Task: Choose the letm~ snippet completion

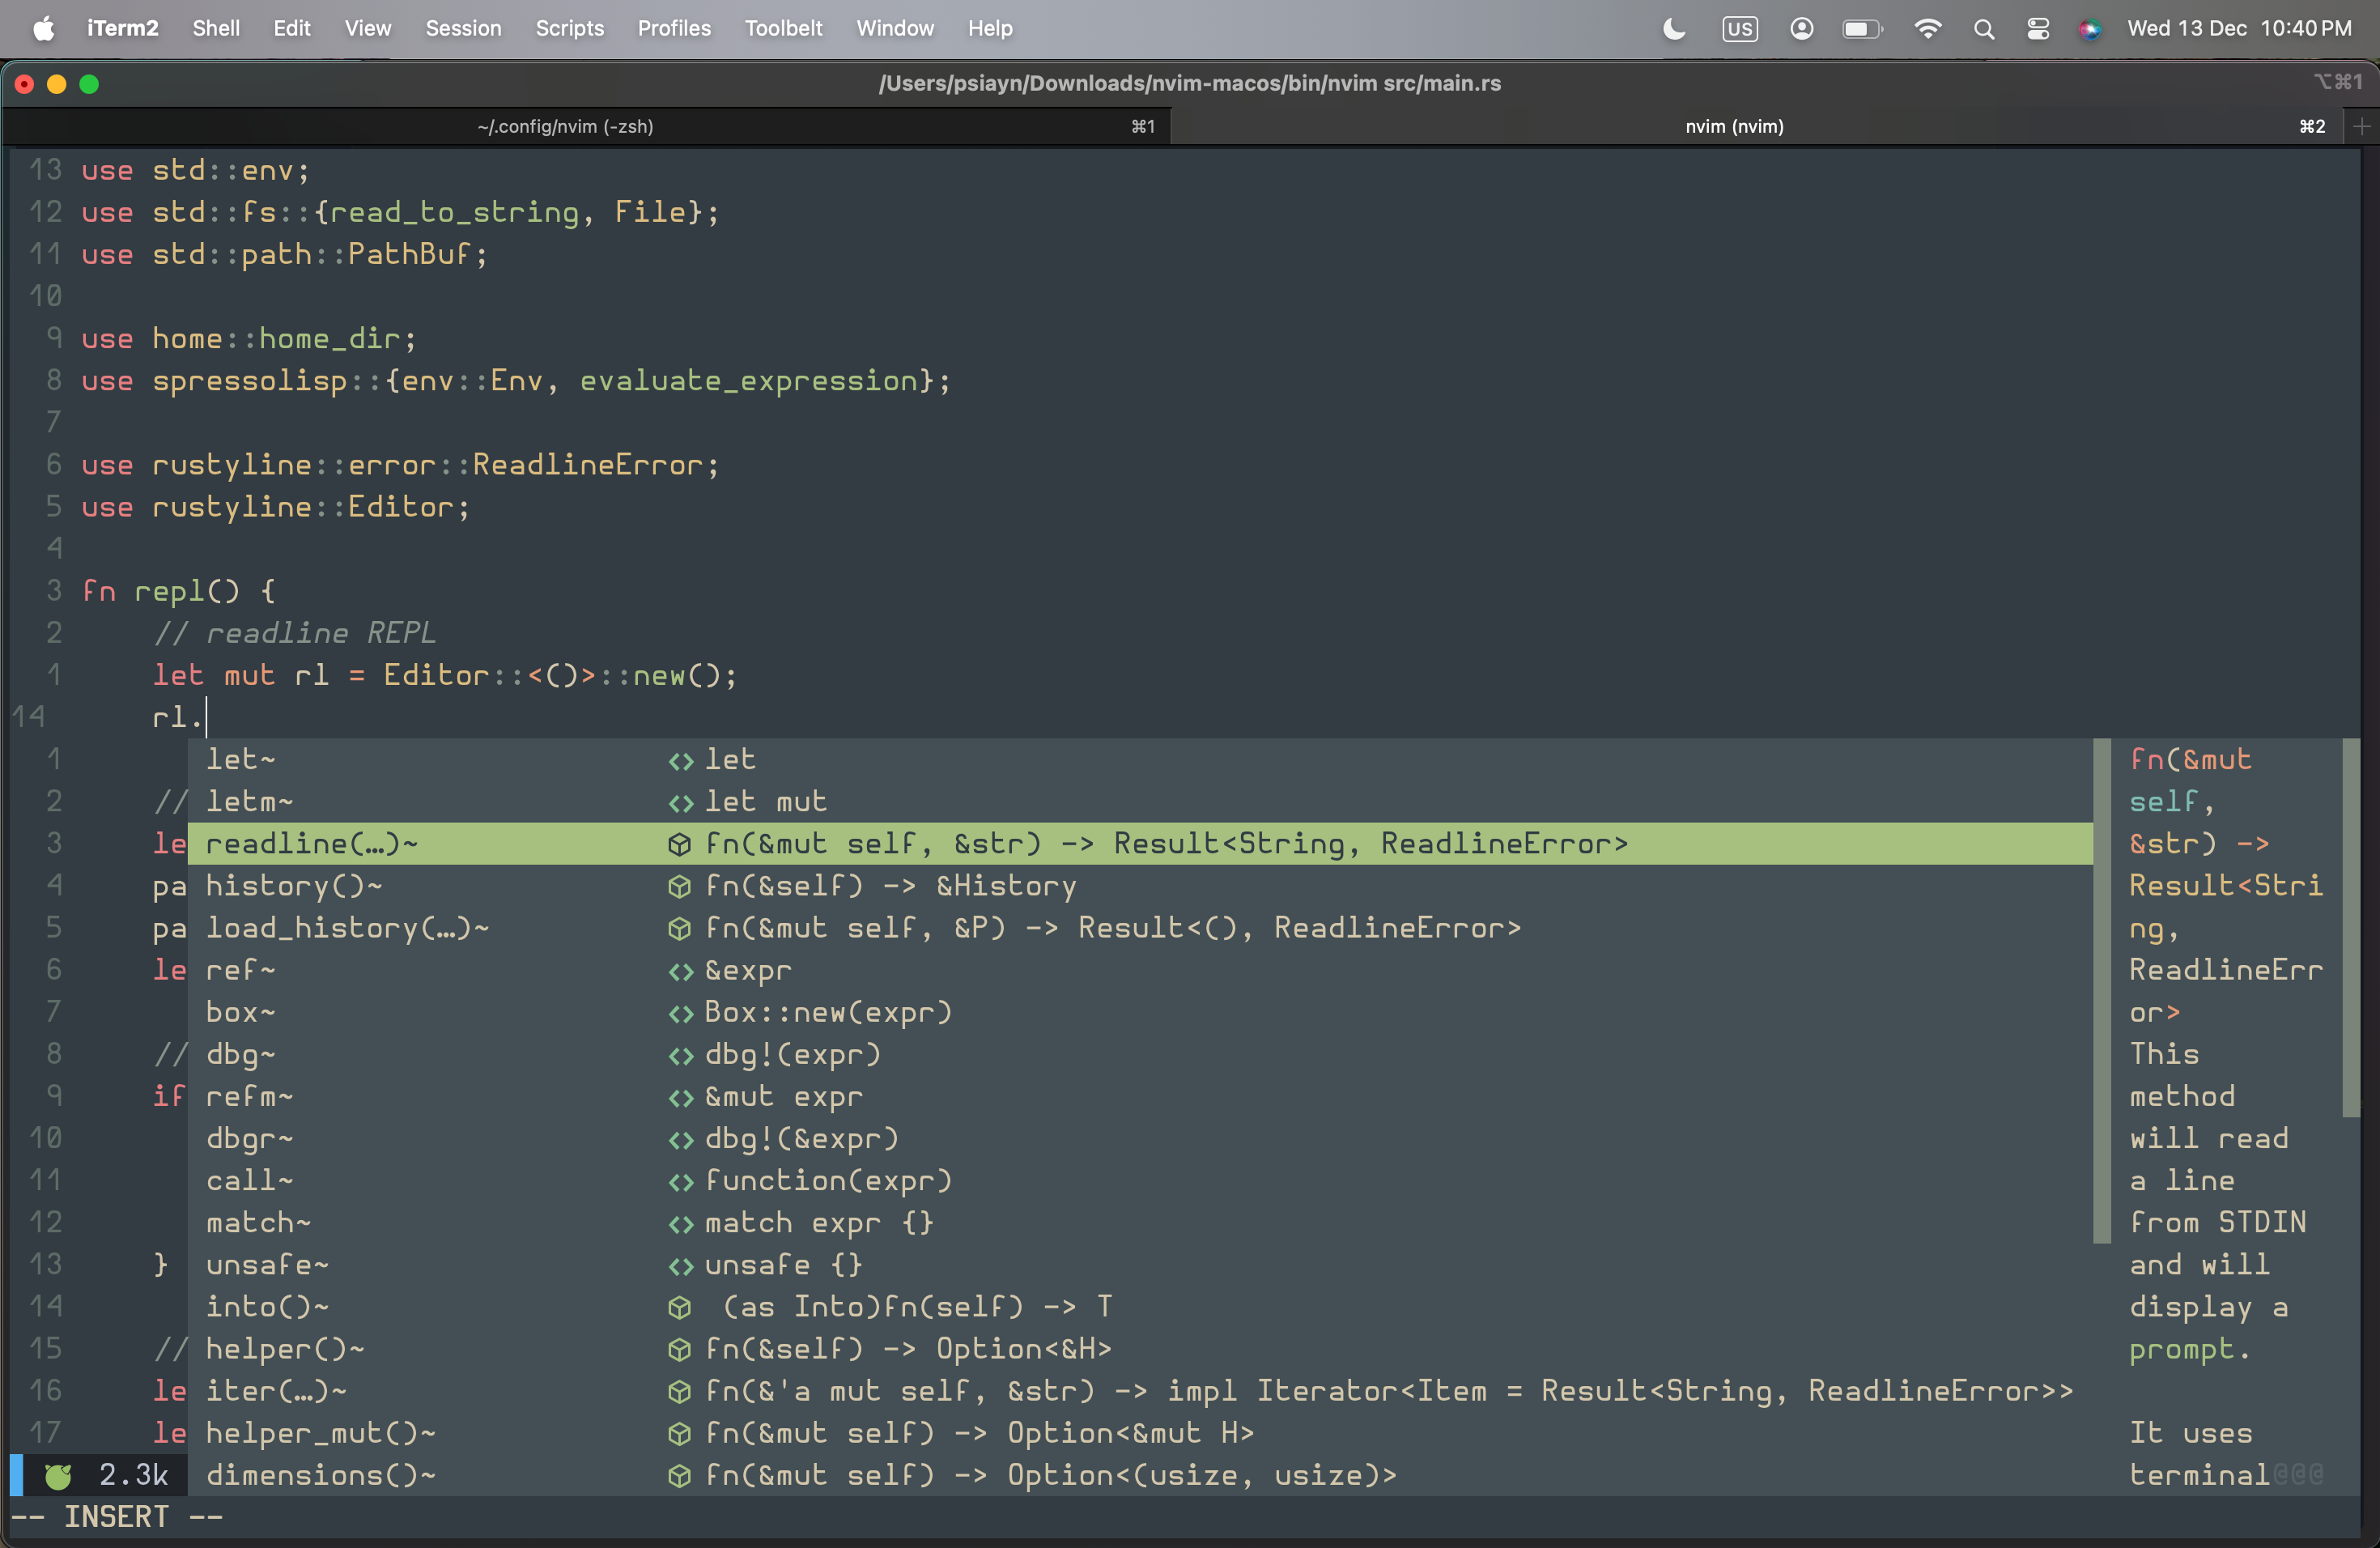Action: pos(1140,801)
